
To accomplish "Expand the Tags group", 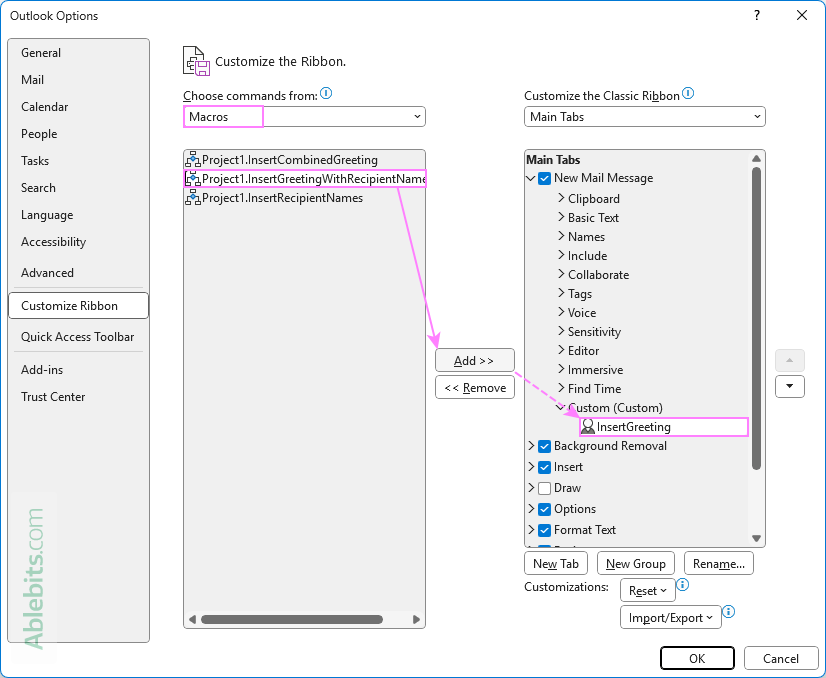I will 561,293.
